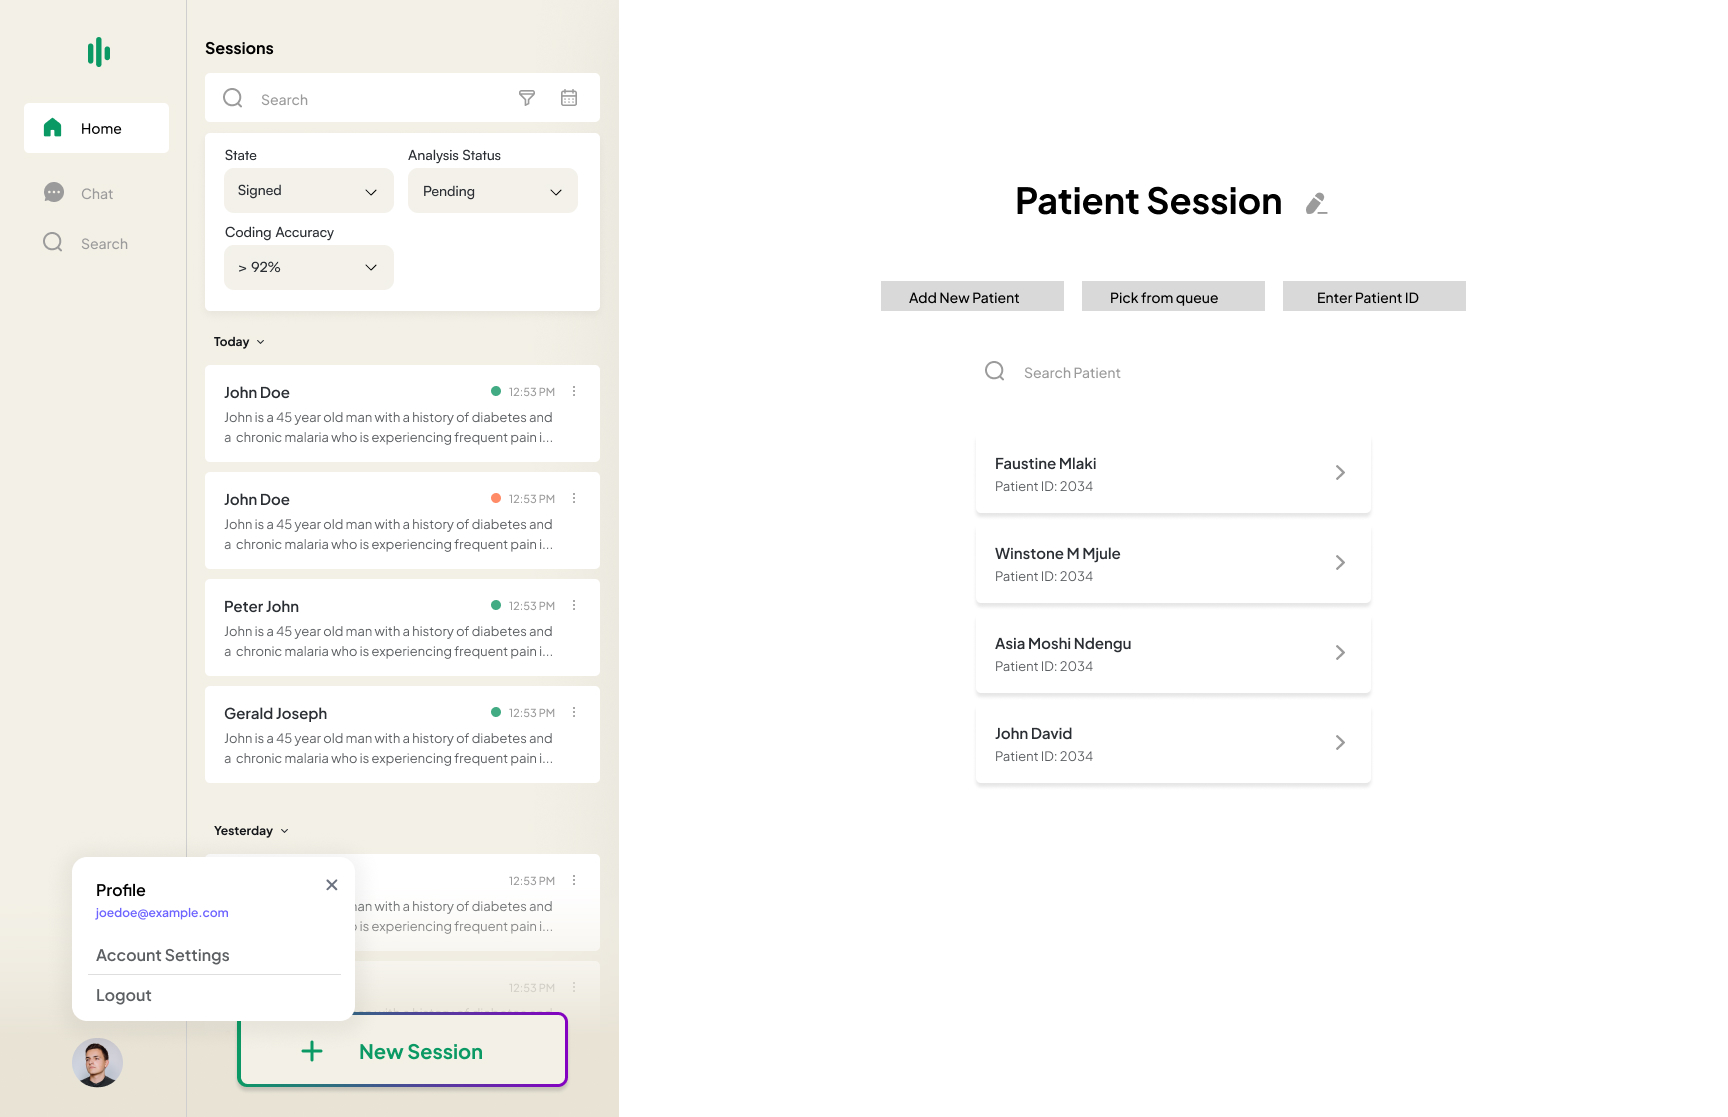Open the Chat icon in sidebar

pyautogui.click(x=54, y=193)
